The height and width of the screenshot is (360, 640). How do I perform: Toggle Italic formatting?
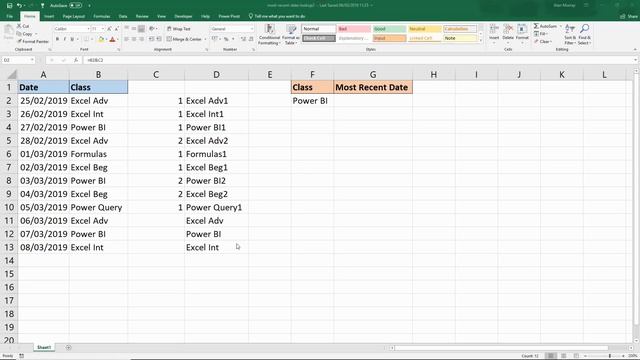tap(64, 40)
